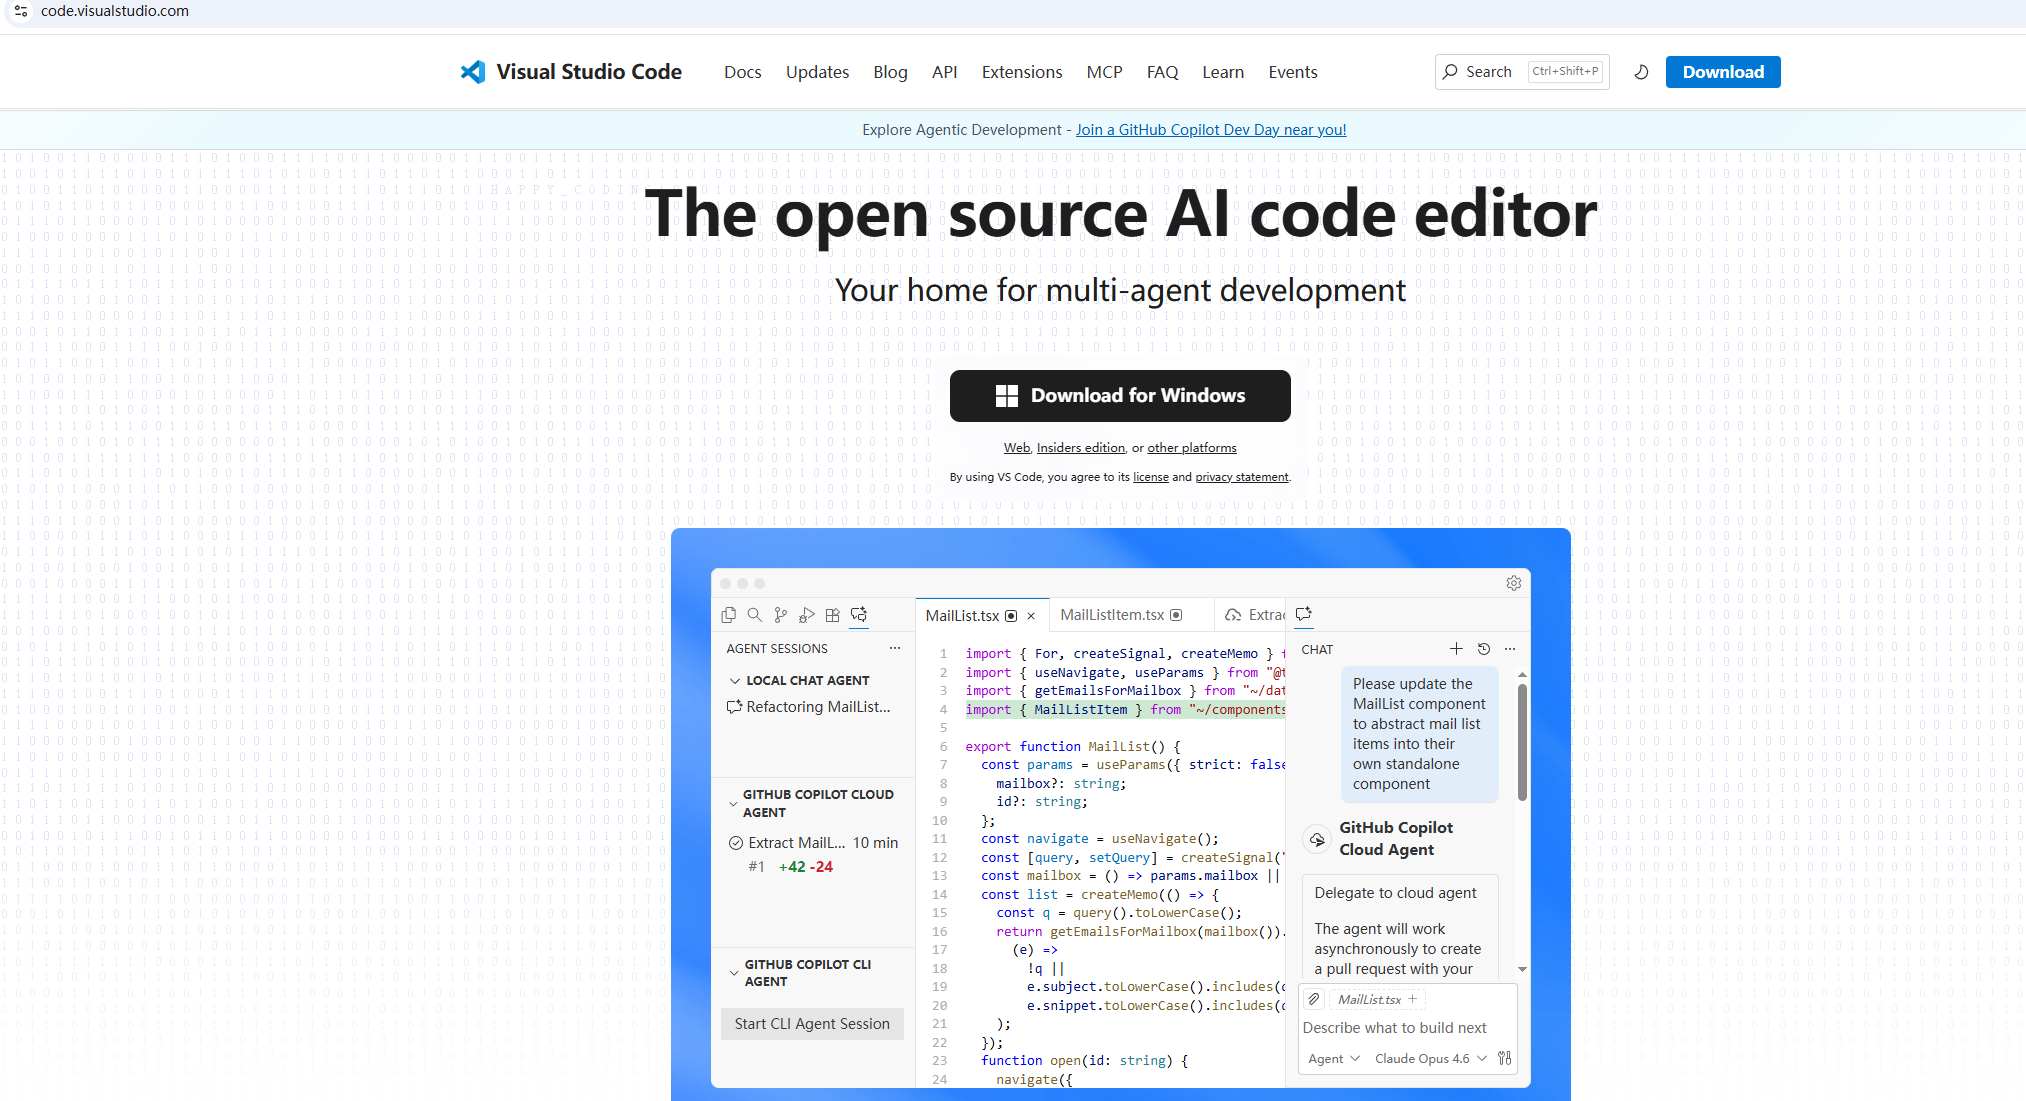Open the Events nav item

[x=1293, y=72]
